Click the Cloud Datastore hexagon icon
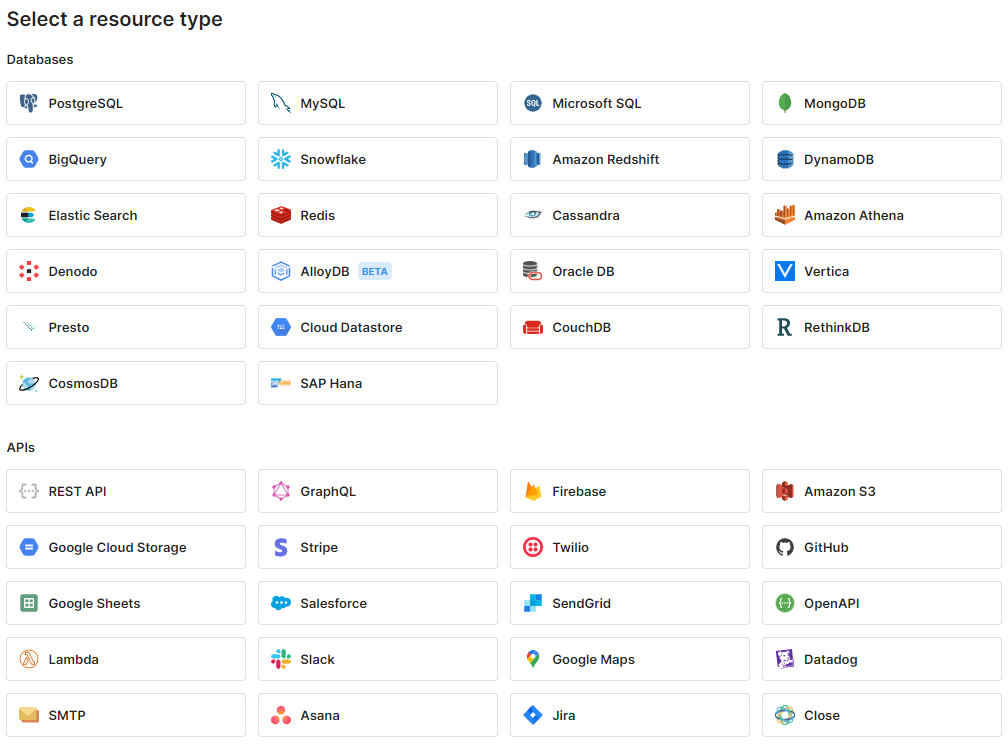 click(280, 327)
